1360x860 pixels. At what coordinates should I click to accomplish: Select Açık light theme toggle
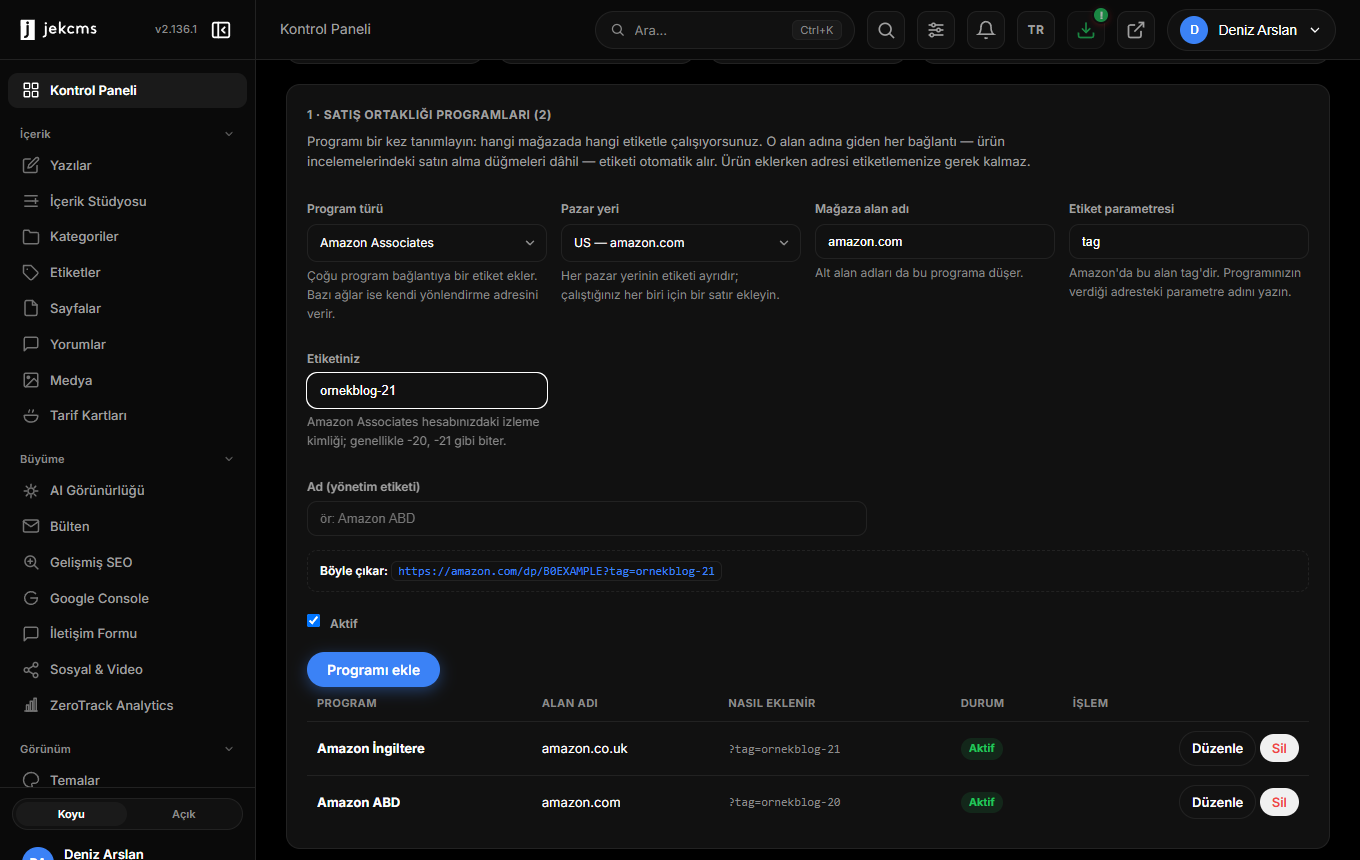[x=184, y=814]
